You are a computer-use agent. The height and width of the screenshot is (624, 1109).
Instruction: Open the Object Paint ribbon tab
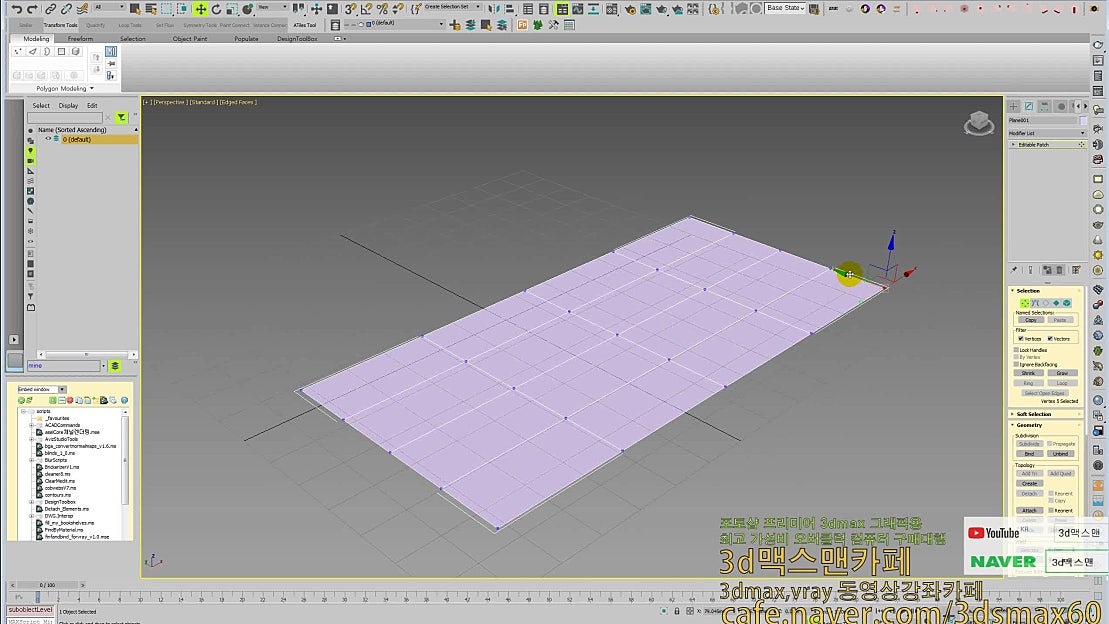pos(190,39)
